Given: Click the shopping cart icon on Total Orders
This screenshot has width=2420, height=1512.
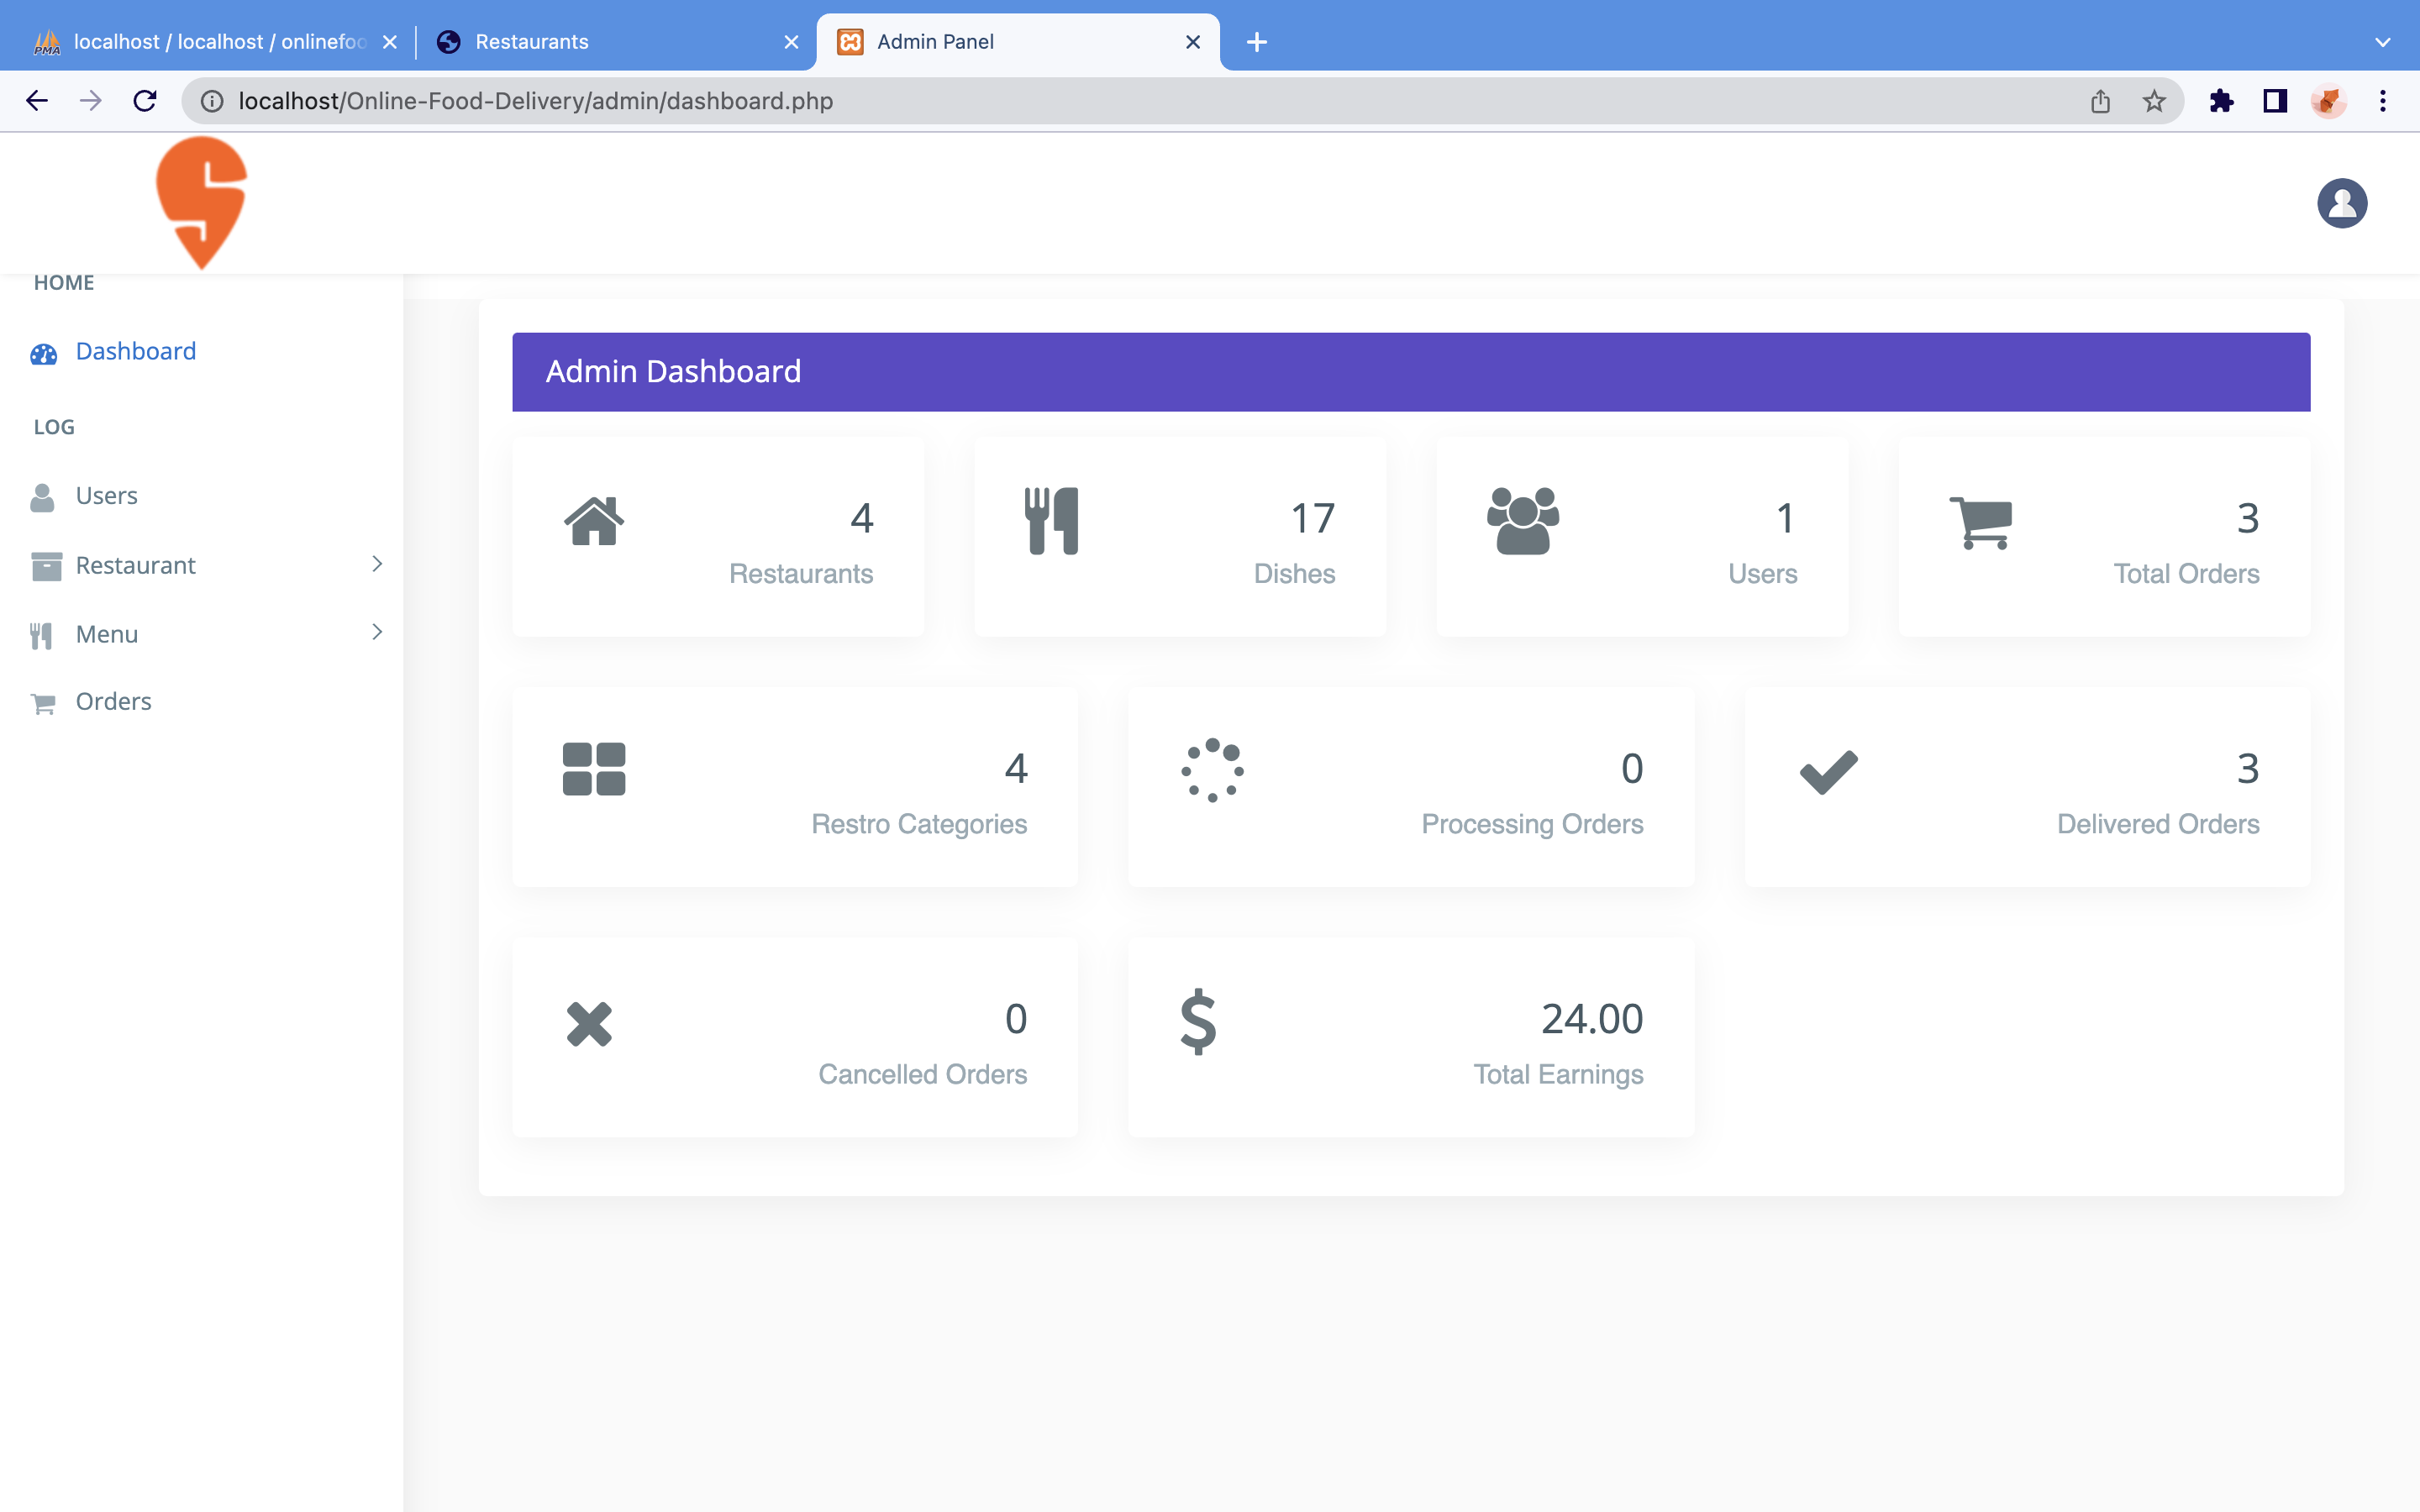Looking at the screenshot, I should click(1980, 522).
